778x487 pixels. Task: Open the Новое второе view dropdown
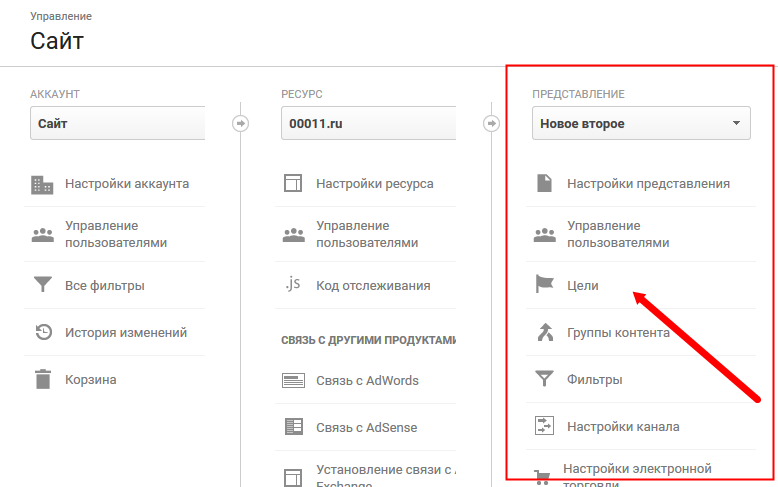tap(641, 123)
